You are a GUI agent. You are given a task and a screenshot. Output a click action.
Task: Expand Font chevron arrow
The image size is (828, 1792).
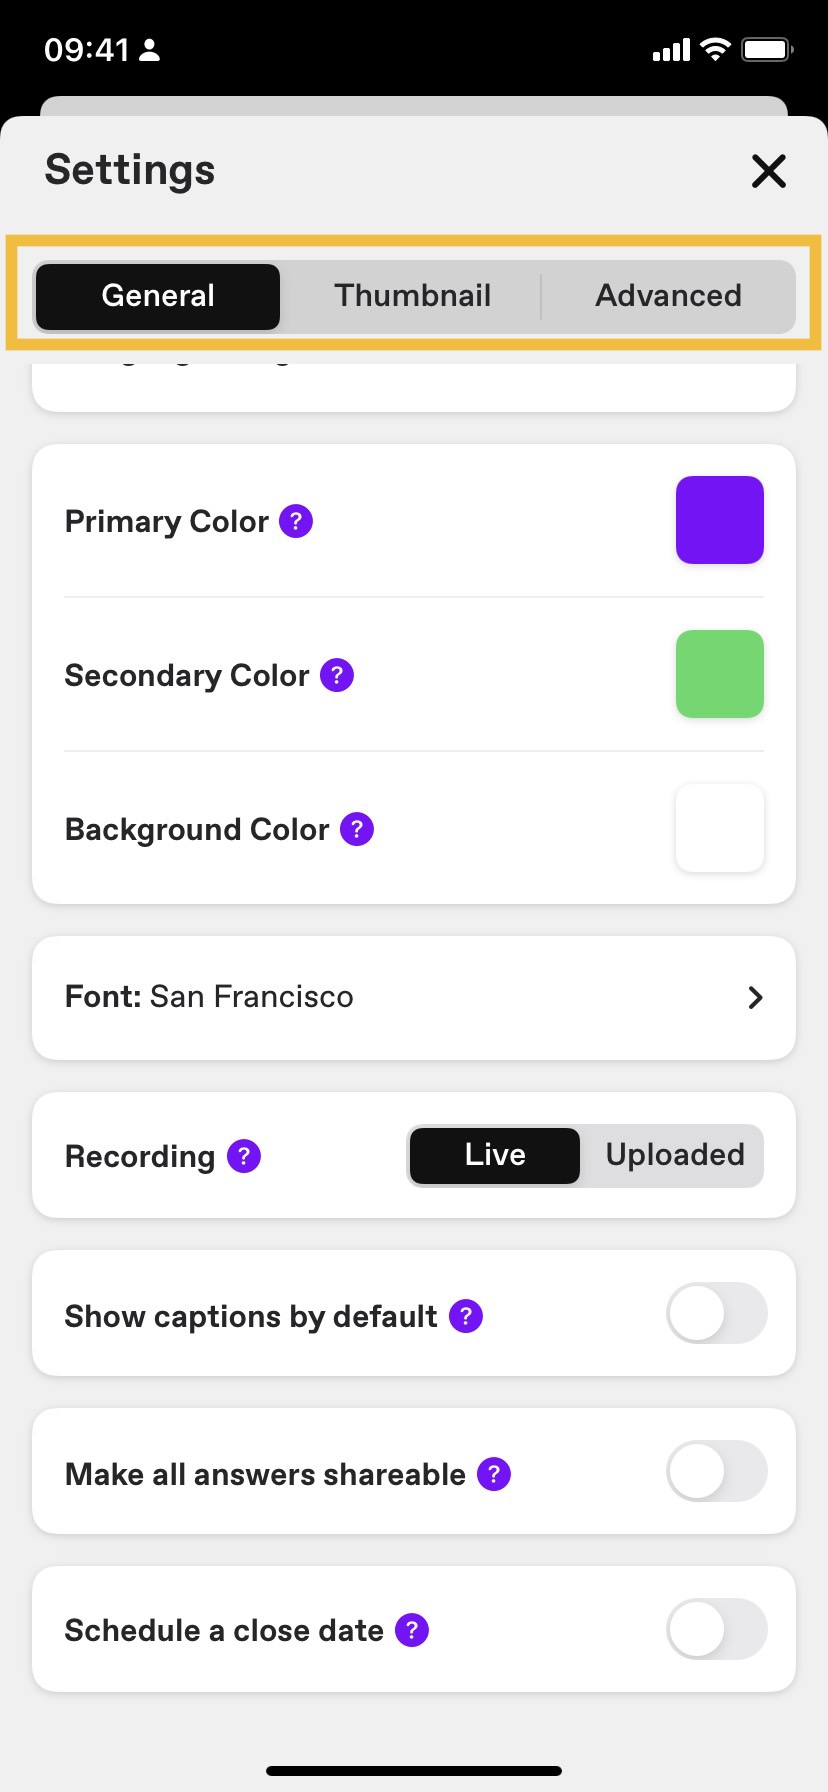point(756,997)
